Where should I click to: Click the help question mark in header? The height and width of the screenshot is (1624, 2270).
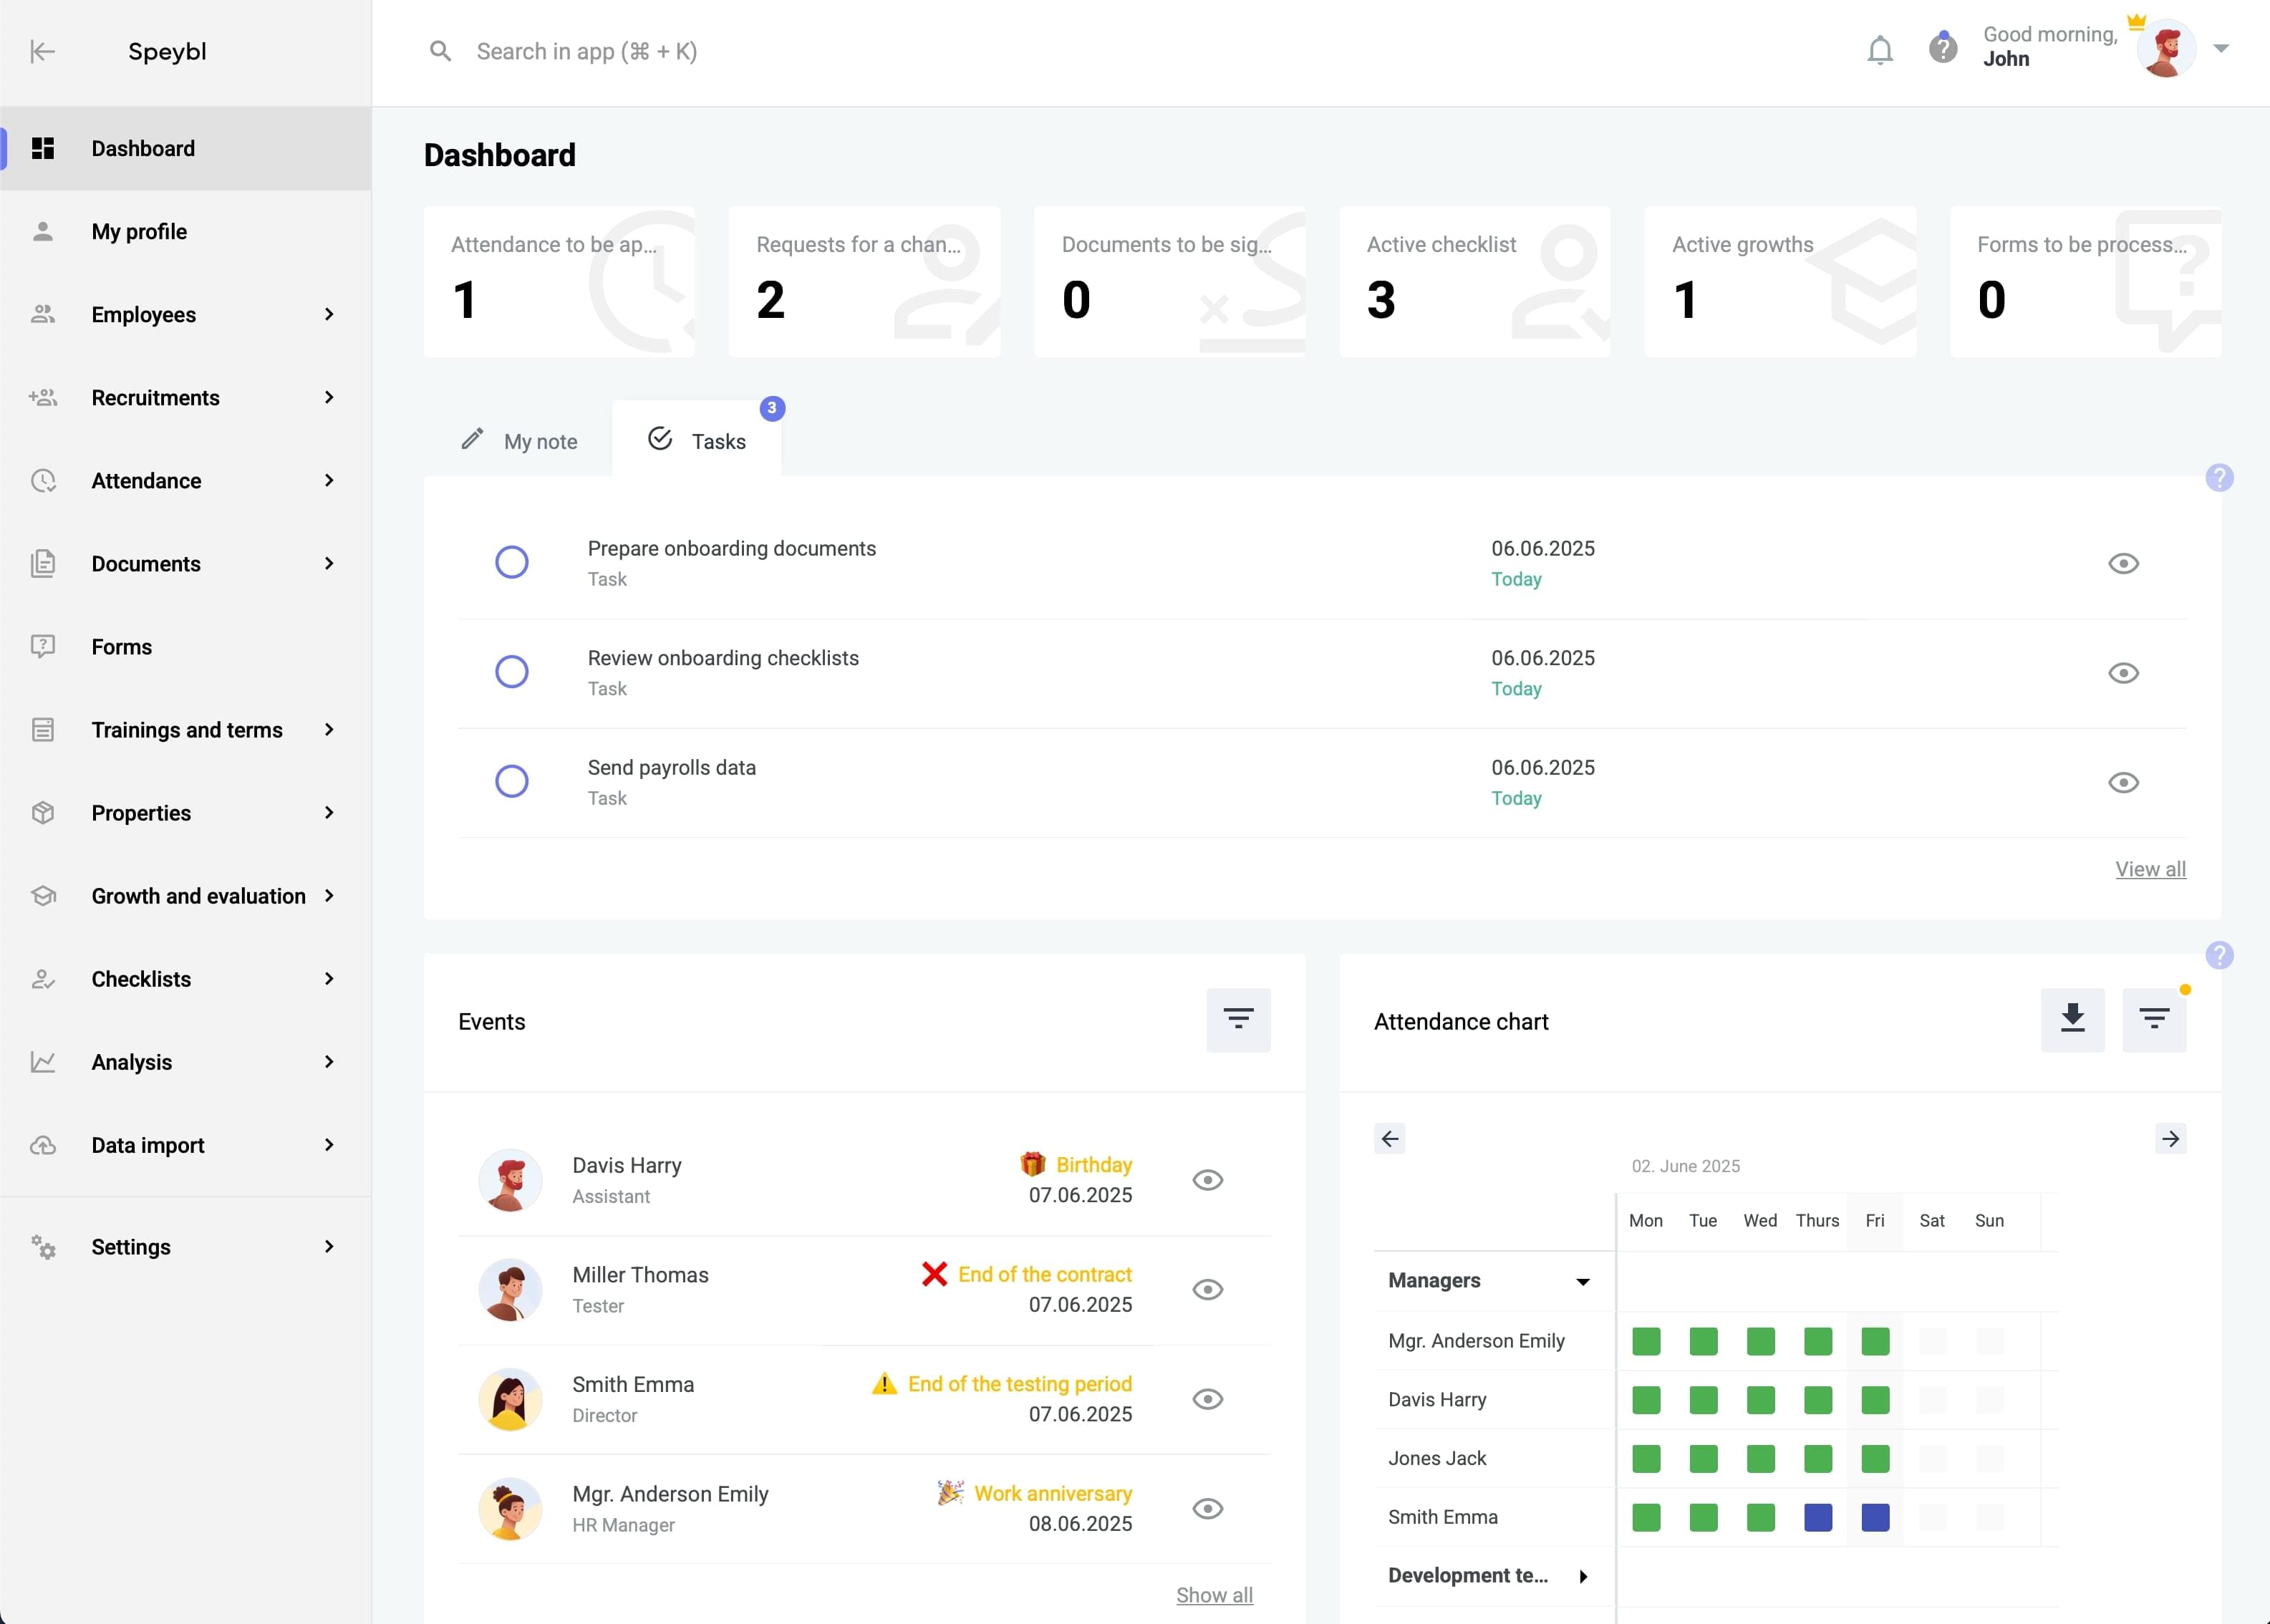(x=1942, y=48)
